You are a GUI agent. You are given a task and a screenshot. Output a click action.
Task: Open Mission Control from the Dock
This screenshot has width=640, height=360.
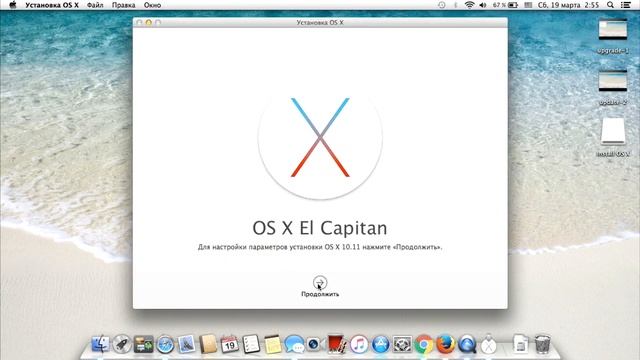click(143, 344)
